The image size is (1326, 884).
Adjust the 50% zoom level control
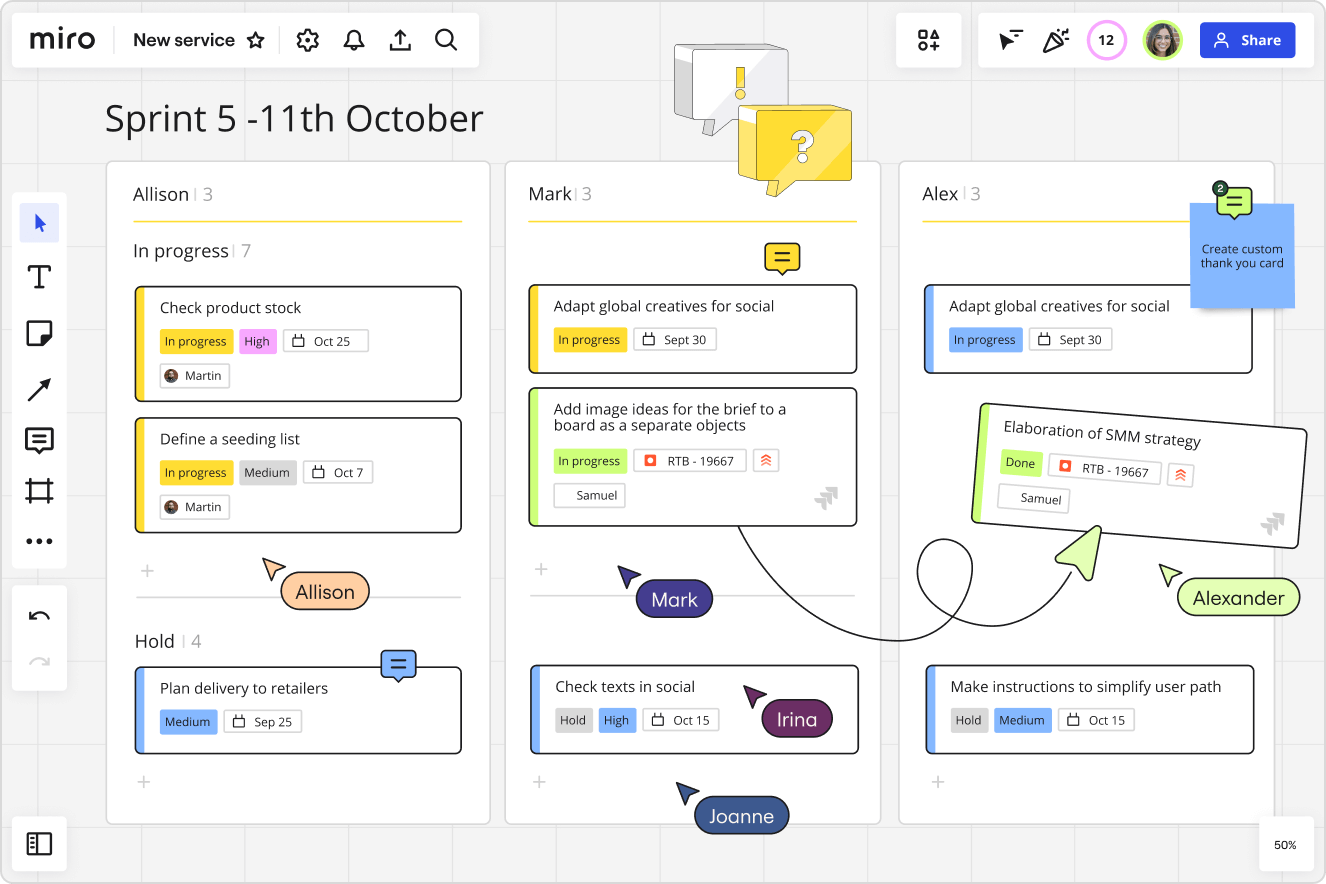point(1285,844)
